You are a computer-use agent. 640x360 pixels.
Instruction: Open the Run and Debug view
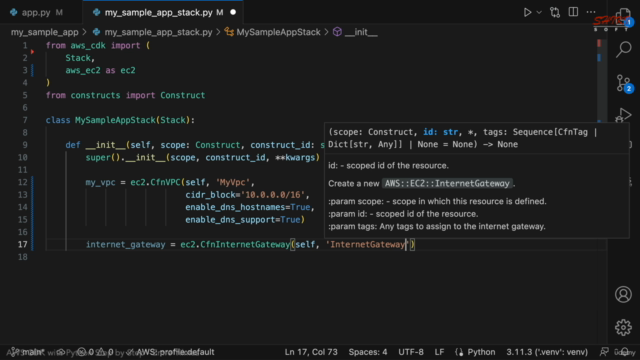(x=623, y=115)
